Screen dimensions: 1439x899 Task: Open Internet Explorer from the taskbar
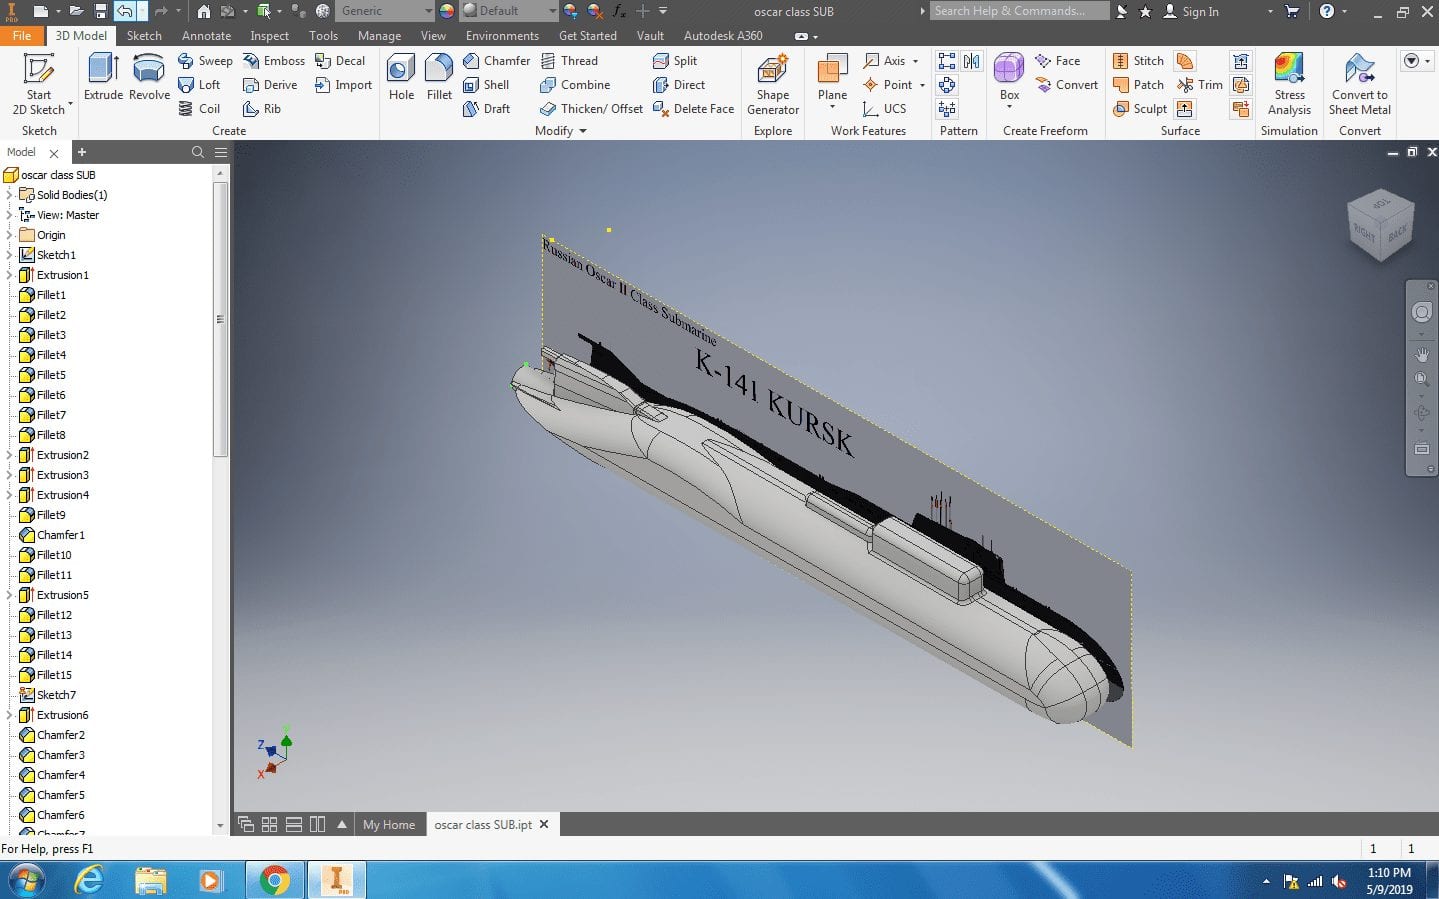click(89, 880)
